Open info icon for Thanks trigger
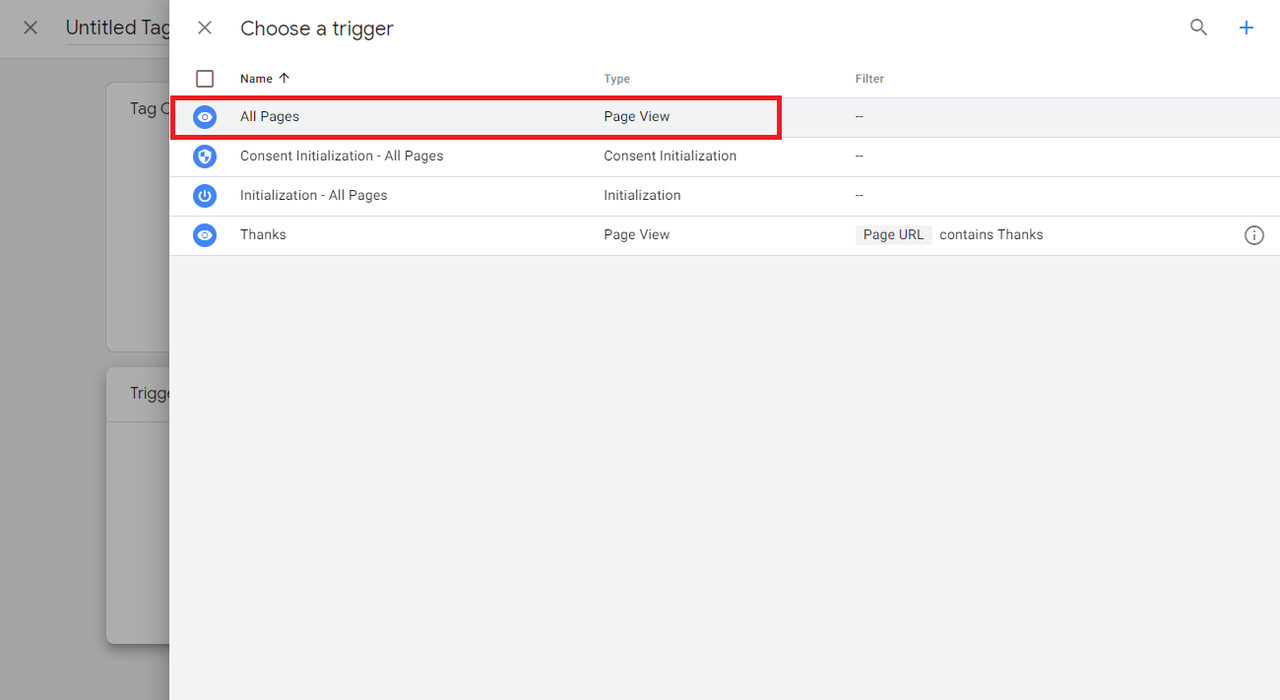This screenshot has height=700, width=1280. [1254, 235]
